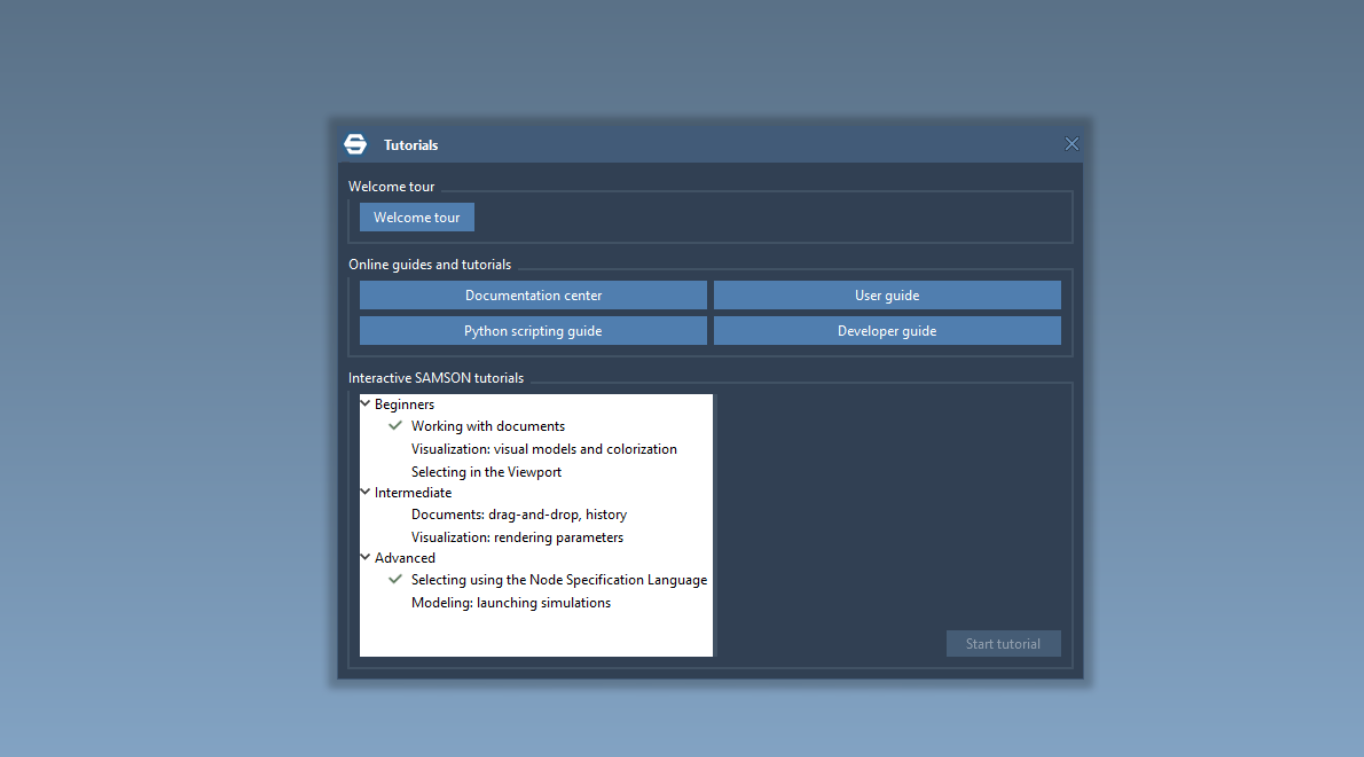Image resolution: width=1364 pixels, height=757 pixels.
Task: Click the Start tutorial button
Action: [1003, 644]
